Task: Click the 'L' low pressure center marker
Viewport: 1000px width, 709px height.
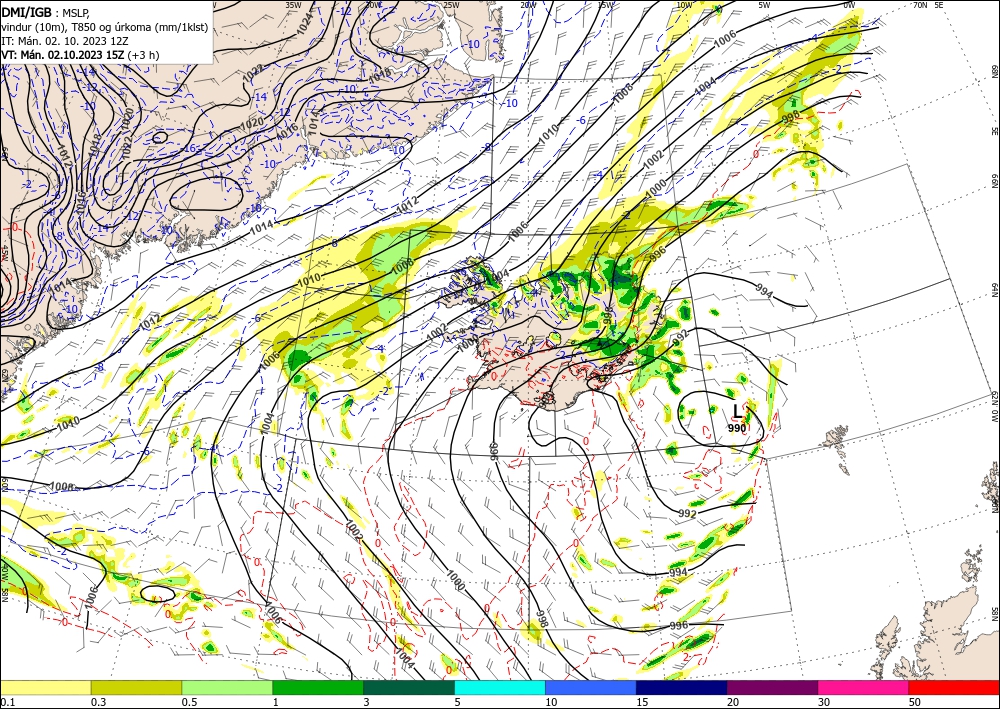Action: point(737,411)
